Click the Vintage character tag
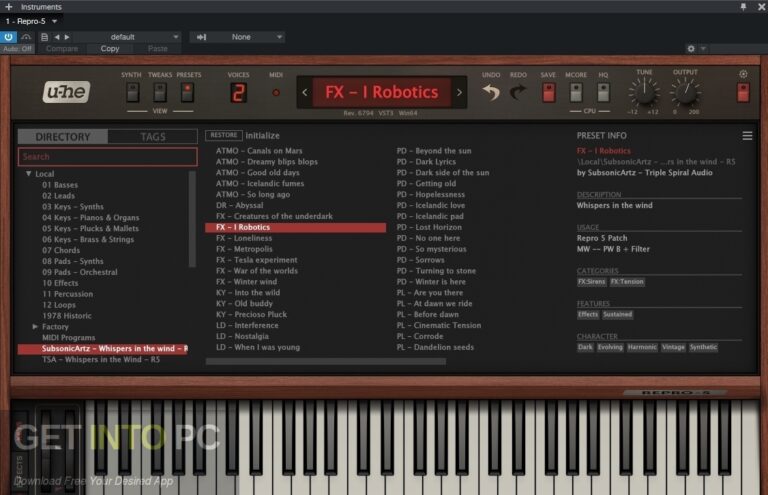This screenshot has width=768, height=495. pyautogui.click(x=673, y=347)
